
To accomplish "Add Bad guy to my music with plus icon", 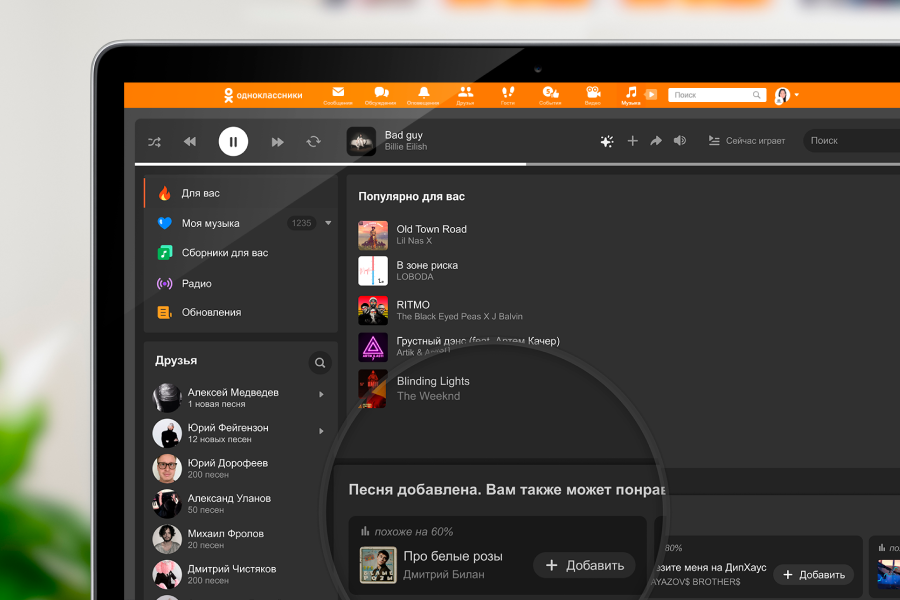I will (632, 141).
